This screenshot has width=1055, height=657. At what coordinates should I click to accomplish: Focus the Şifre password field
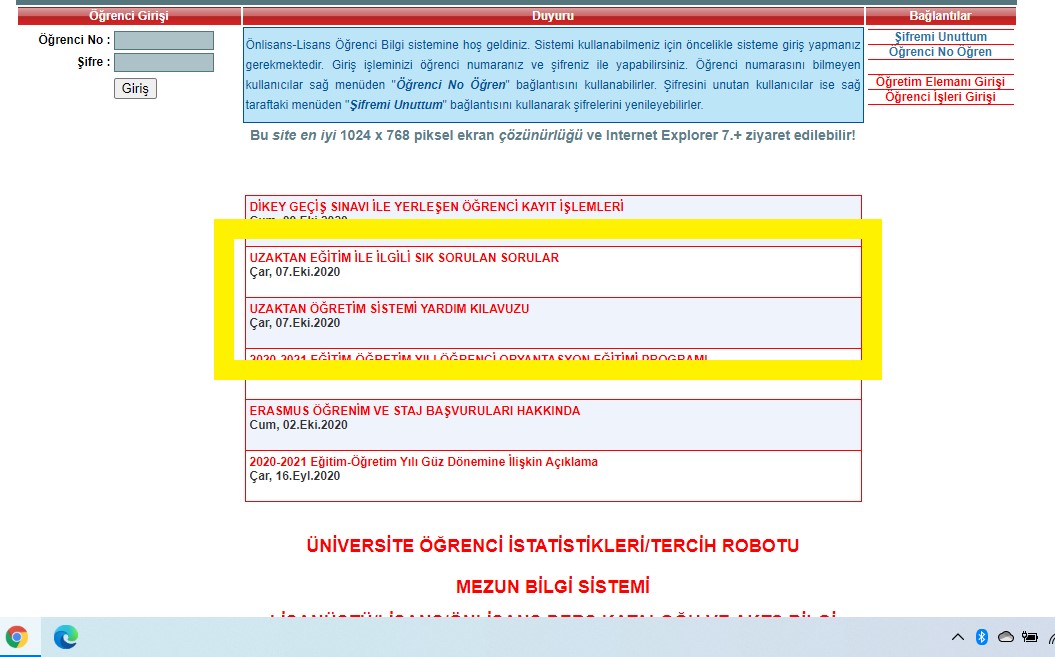(x=164, y=63)
